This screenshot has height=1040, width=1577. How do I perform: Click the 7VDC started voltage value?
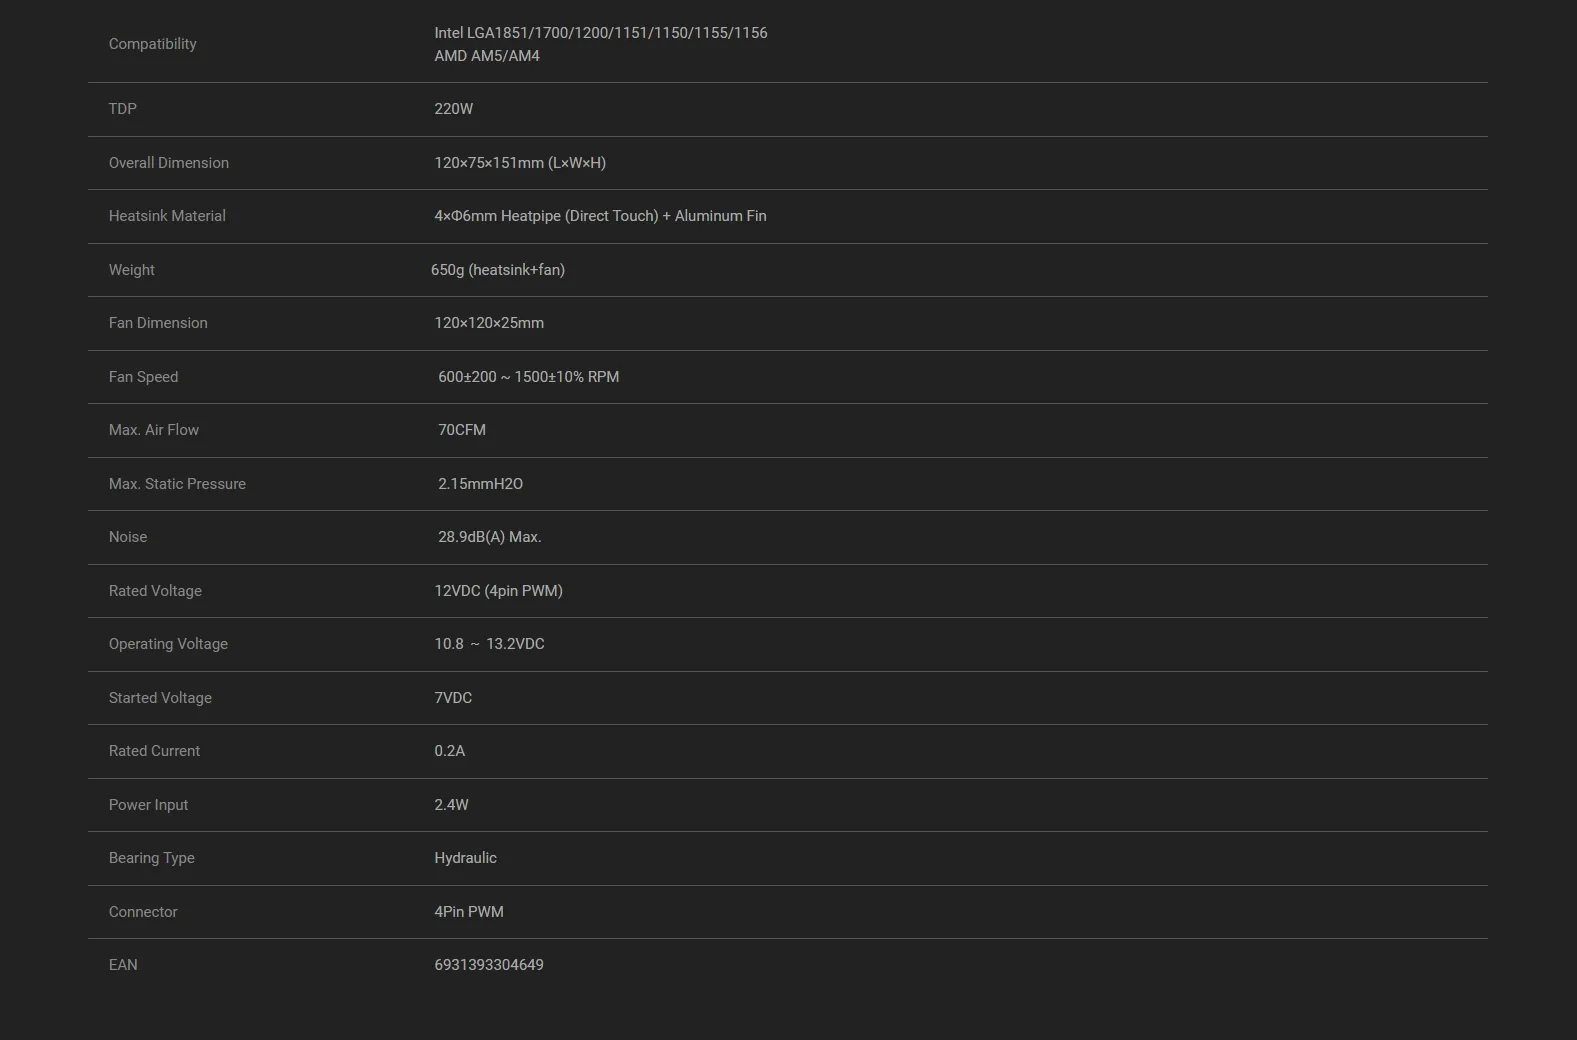452,698
